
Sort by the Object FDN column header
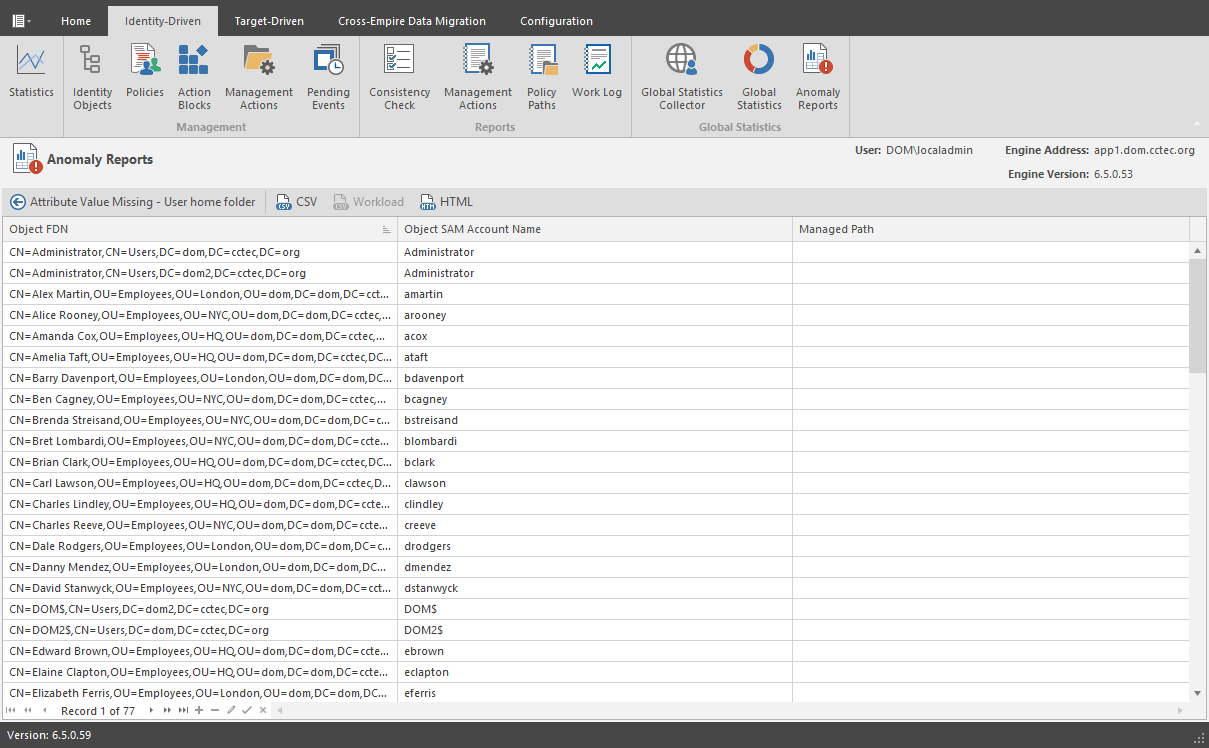pyautogui.click(x=190, y=229)
